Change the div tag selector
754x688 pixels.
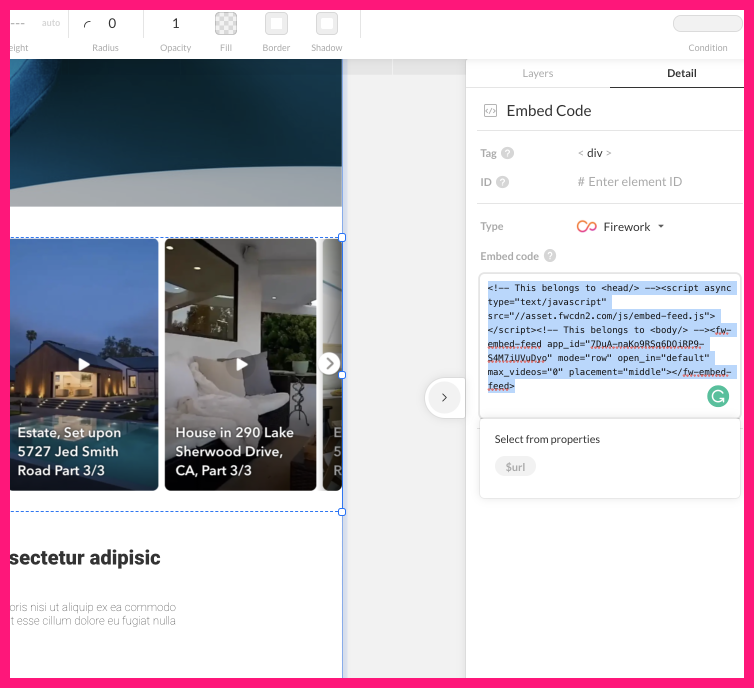click(594, 153)
